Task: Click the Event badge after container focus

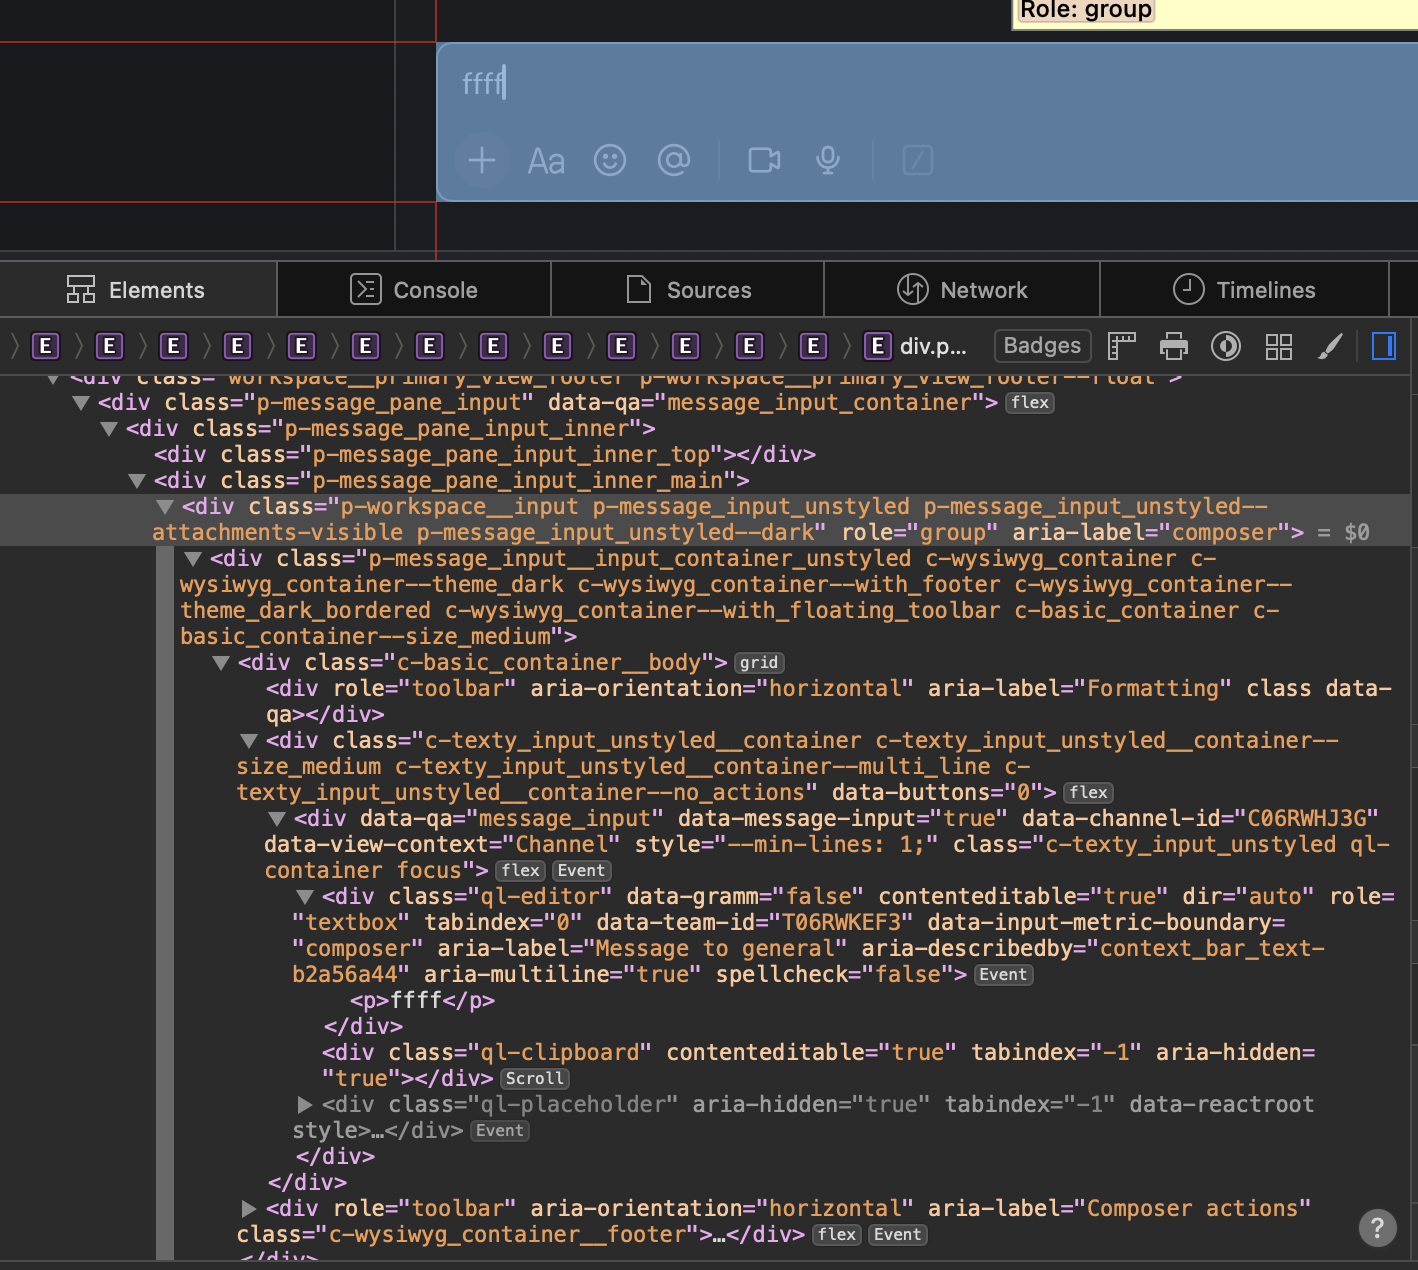Action: point(581,871)
